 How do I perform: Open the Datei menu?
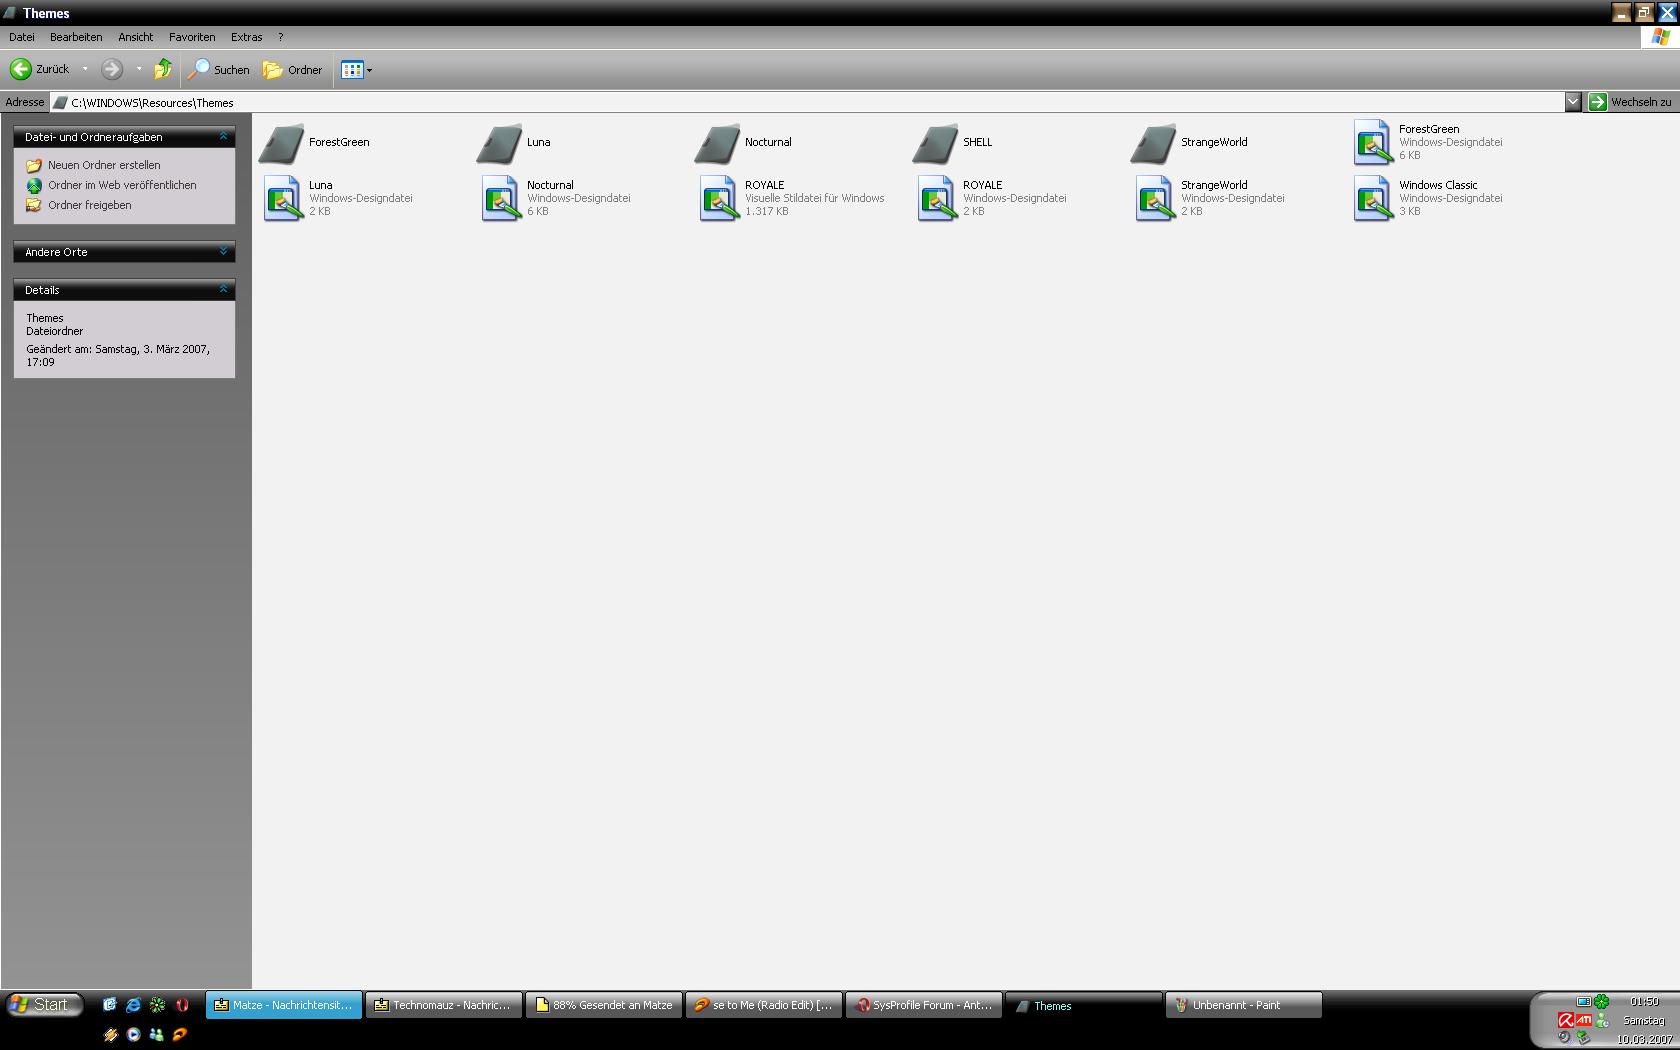(x=22, y=37)
